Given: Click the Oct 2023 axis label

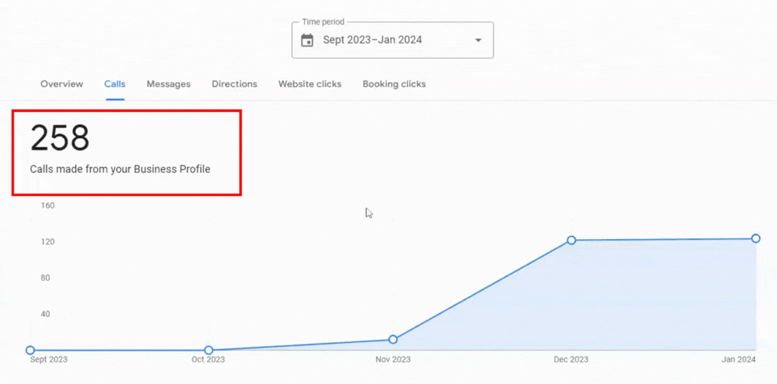Looking at the screenshot, I should tap(208, 360).
